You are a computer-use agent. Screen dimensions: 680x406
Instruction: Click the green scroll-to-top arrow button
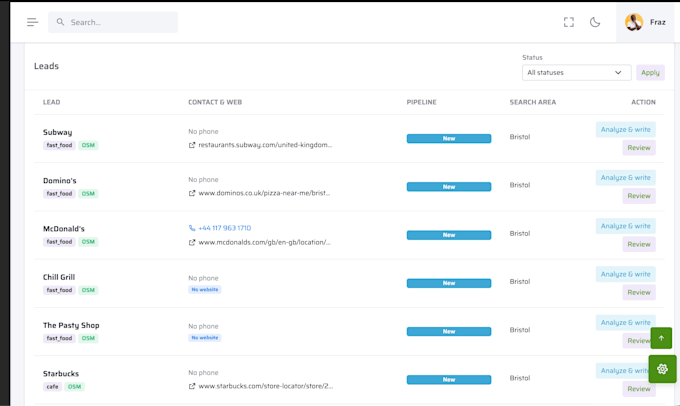coord(661,338)
